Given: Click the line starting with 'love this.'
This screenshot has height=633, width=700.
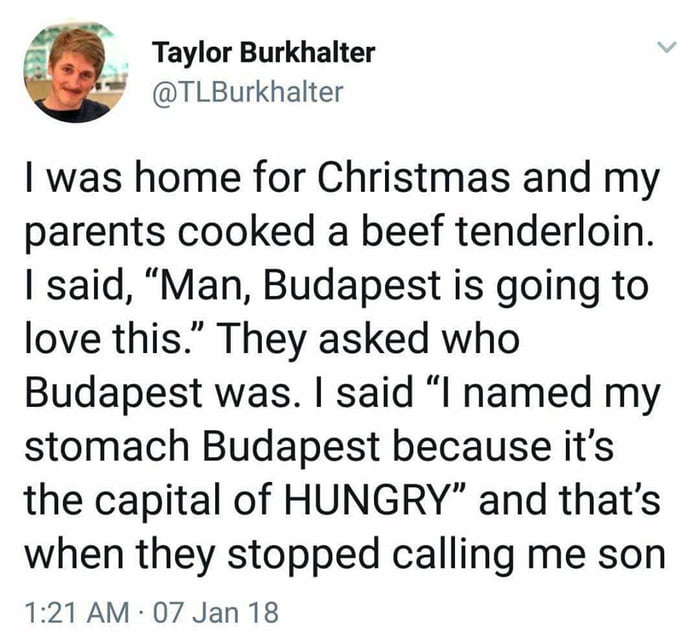Looking at the screenshot, I should [272, 342].
